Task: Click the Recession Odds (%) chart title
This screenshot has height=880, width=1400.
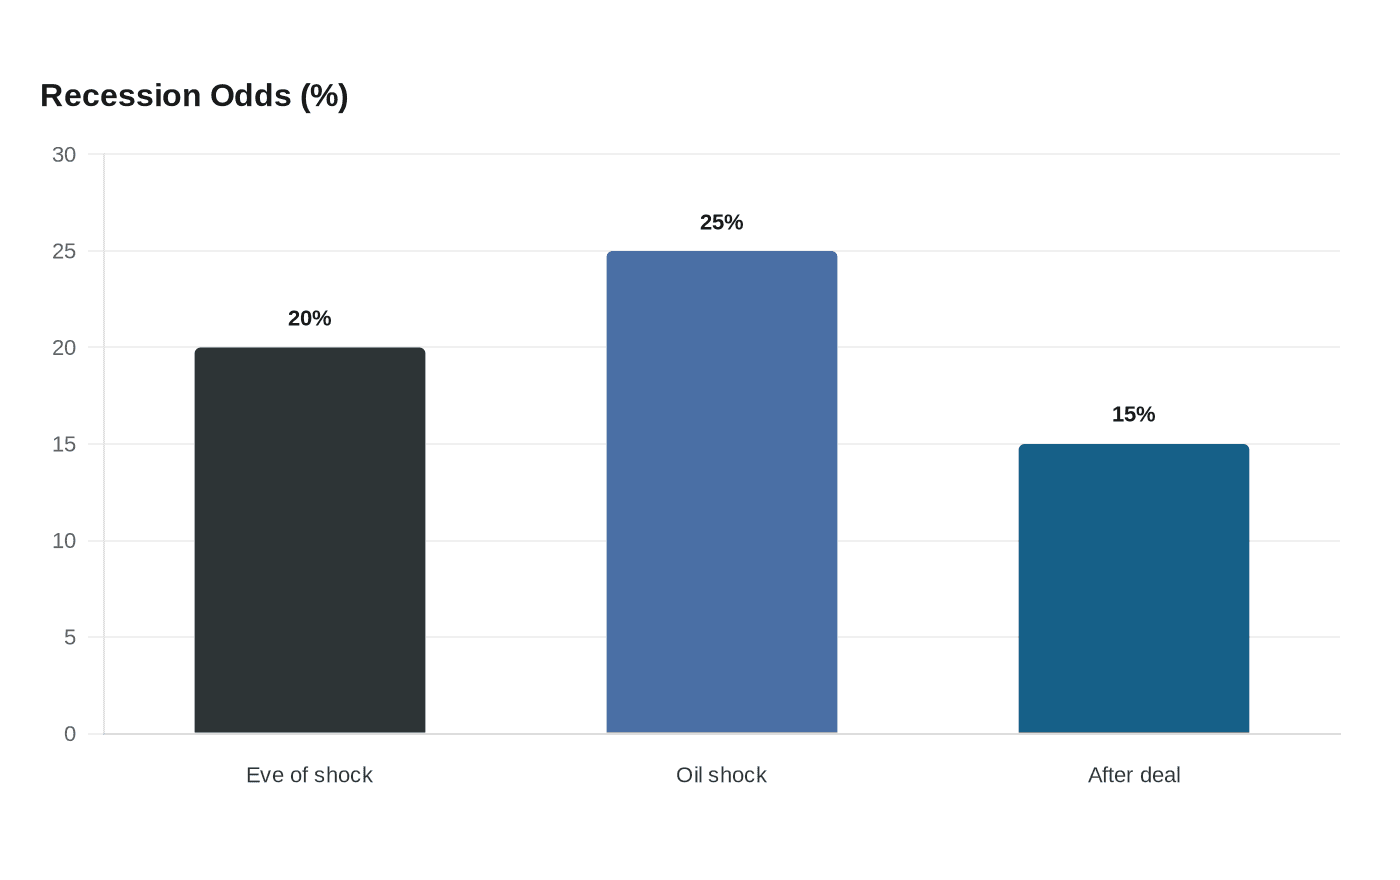Action: [194, 95]
